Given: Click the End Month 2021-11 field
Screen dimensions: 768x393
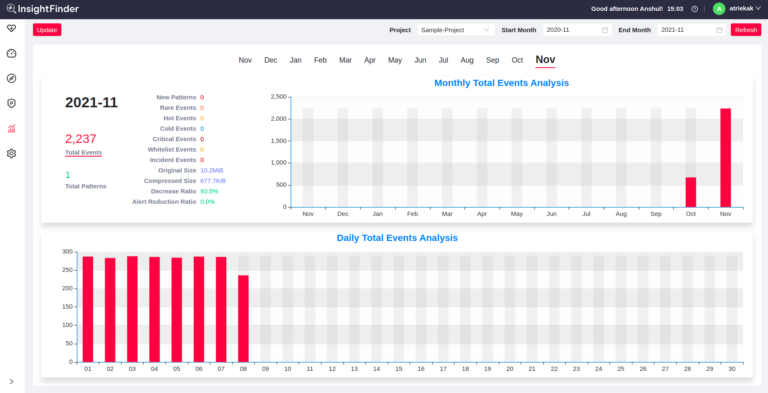Looking at the screenshot, I should click(692, 30).
